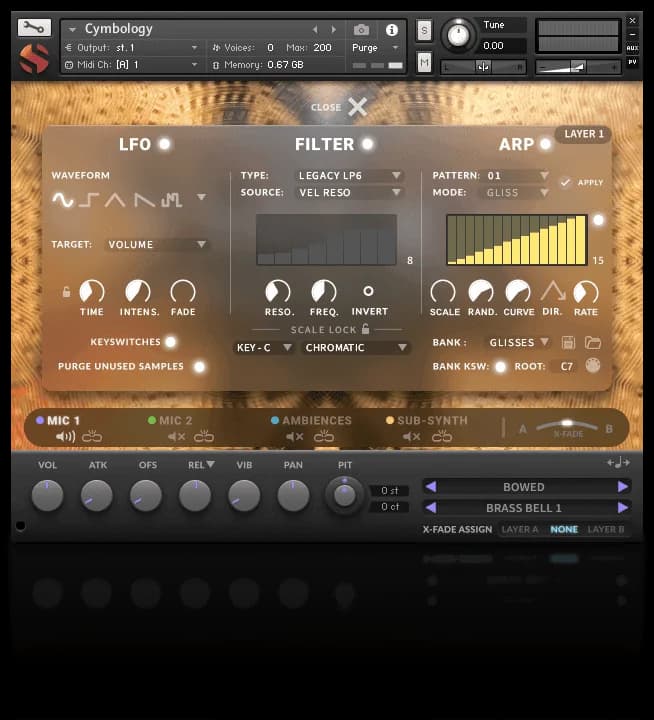Select the AMBIENCES mic tab

click(x=316, y=421)
